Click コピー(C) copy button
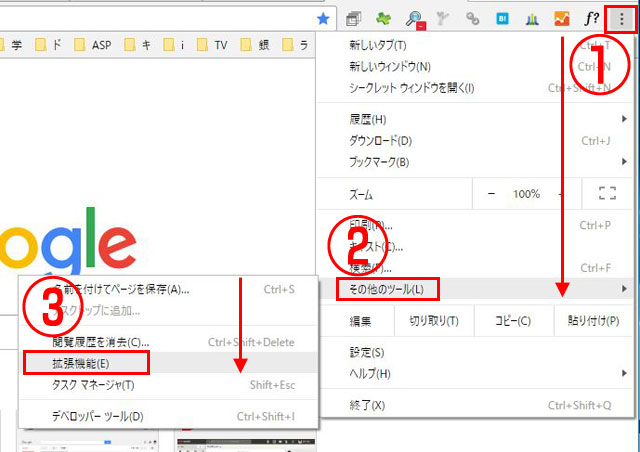 [x=513, y=321]
